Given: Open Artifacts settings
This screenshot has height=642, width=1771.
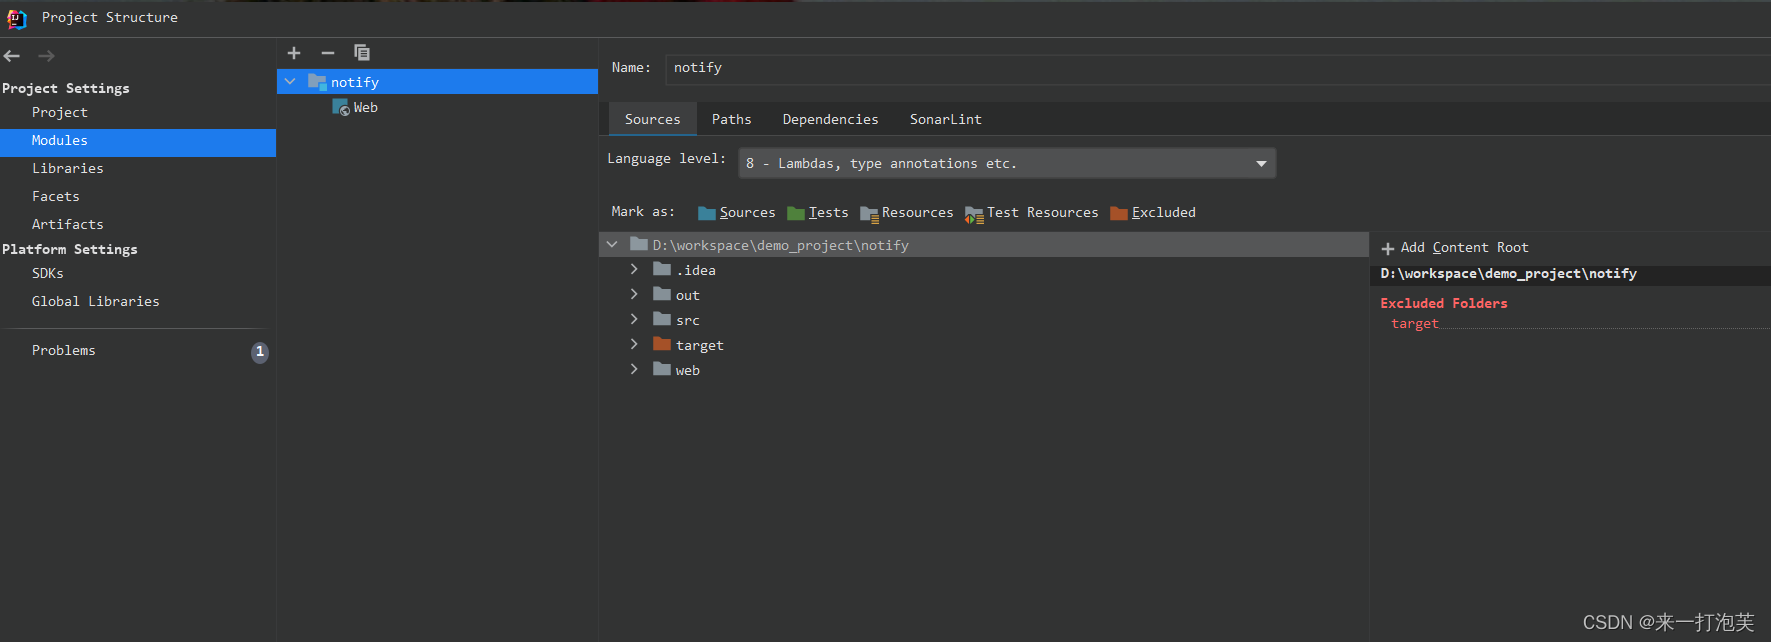Looking at the screenshot, I should (x=138, y=225).
